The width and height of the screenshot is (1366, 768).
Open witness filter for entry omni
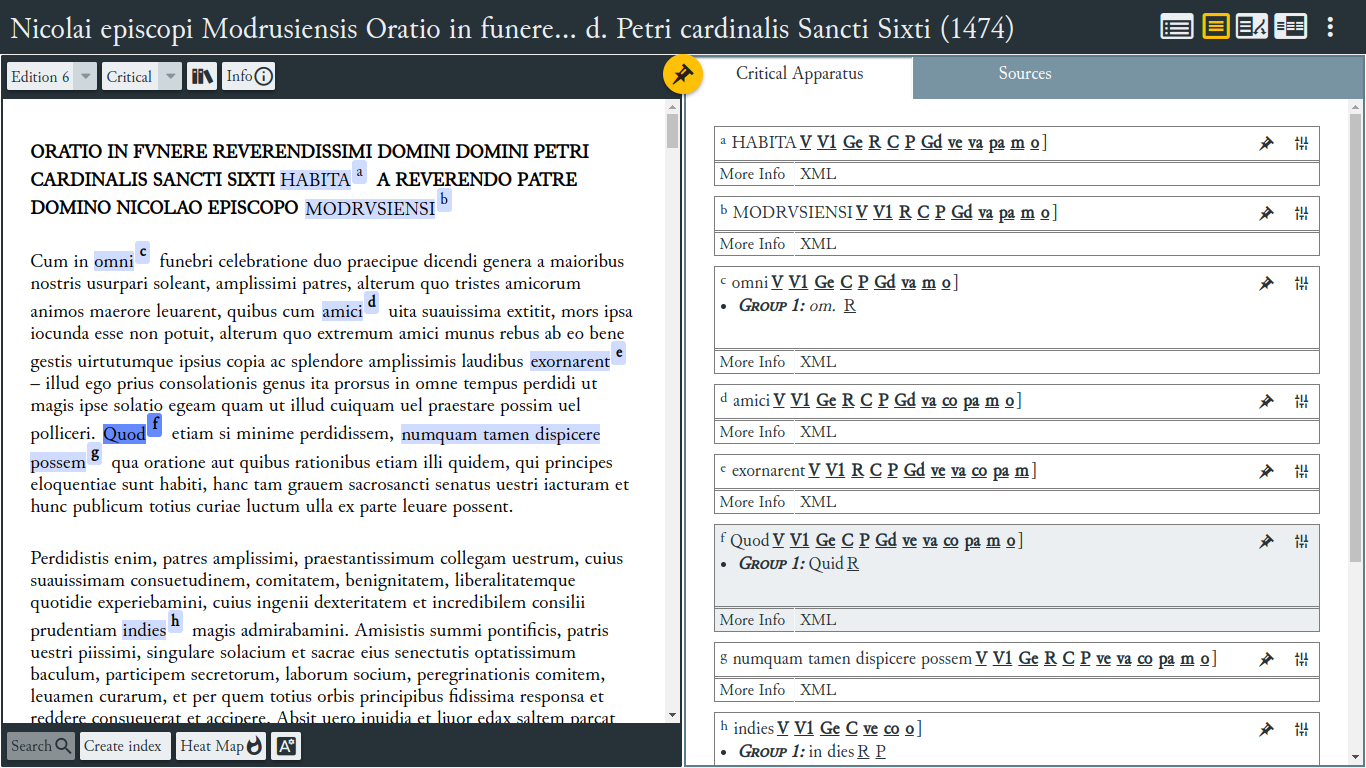1301,283
